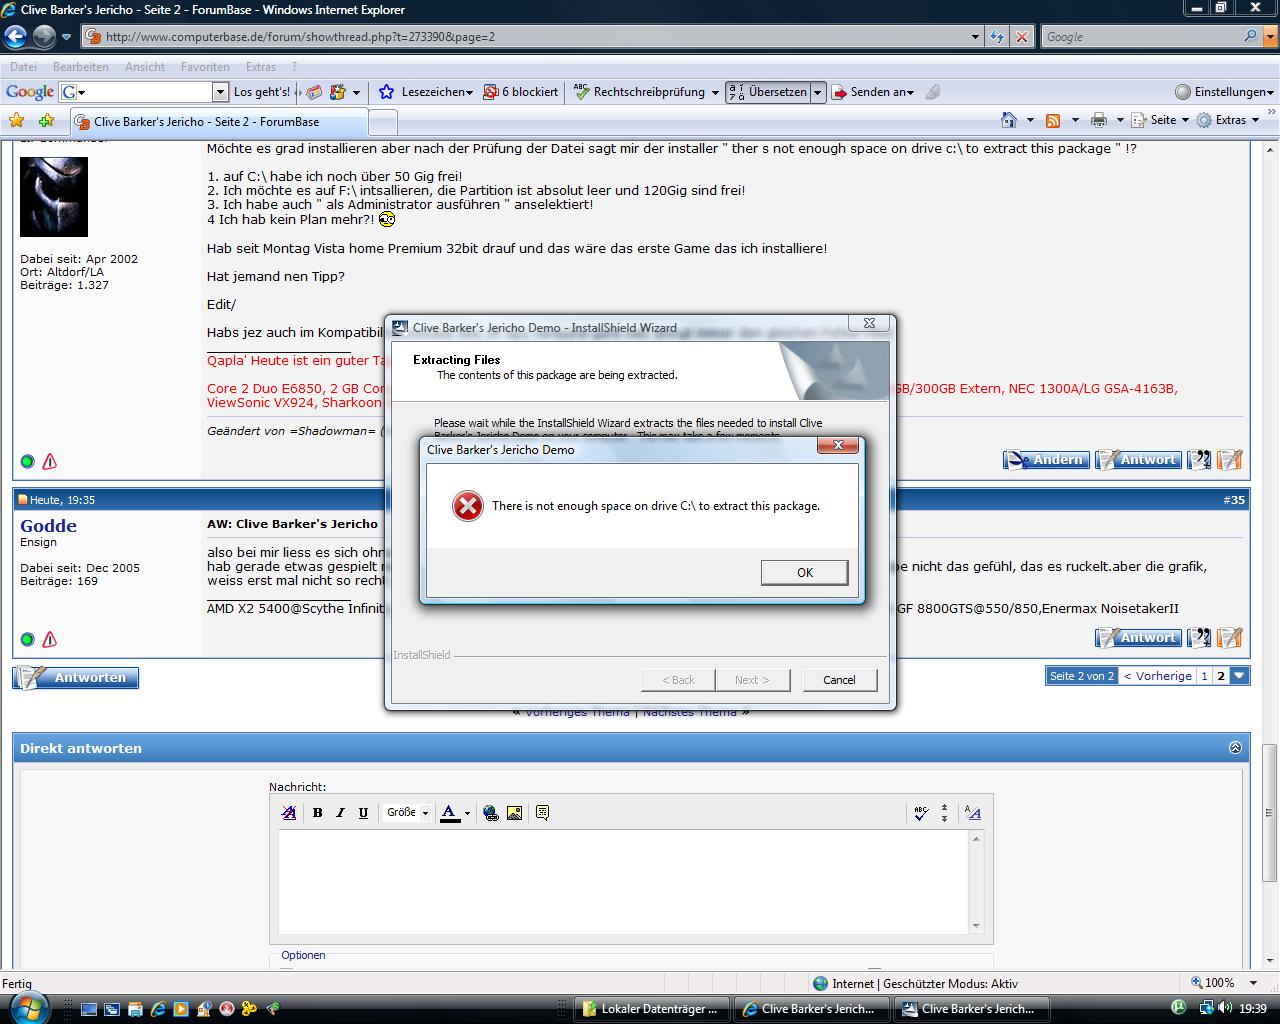
Task: Click the refresh page icon
Action: (997, 37)
